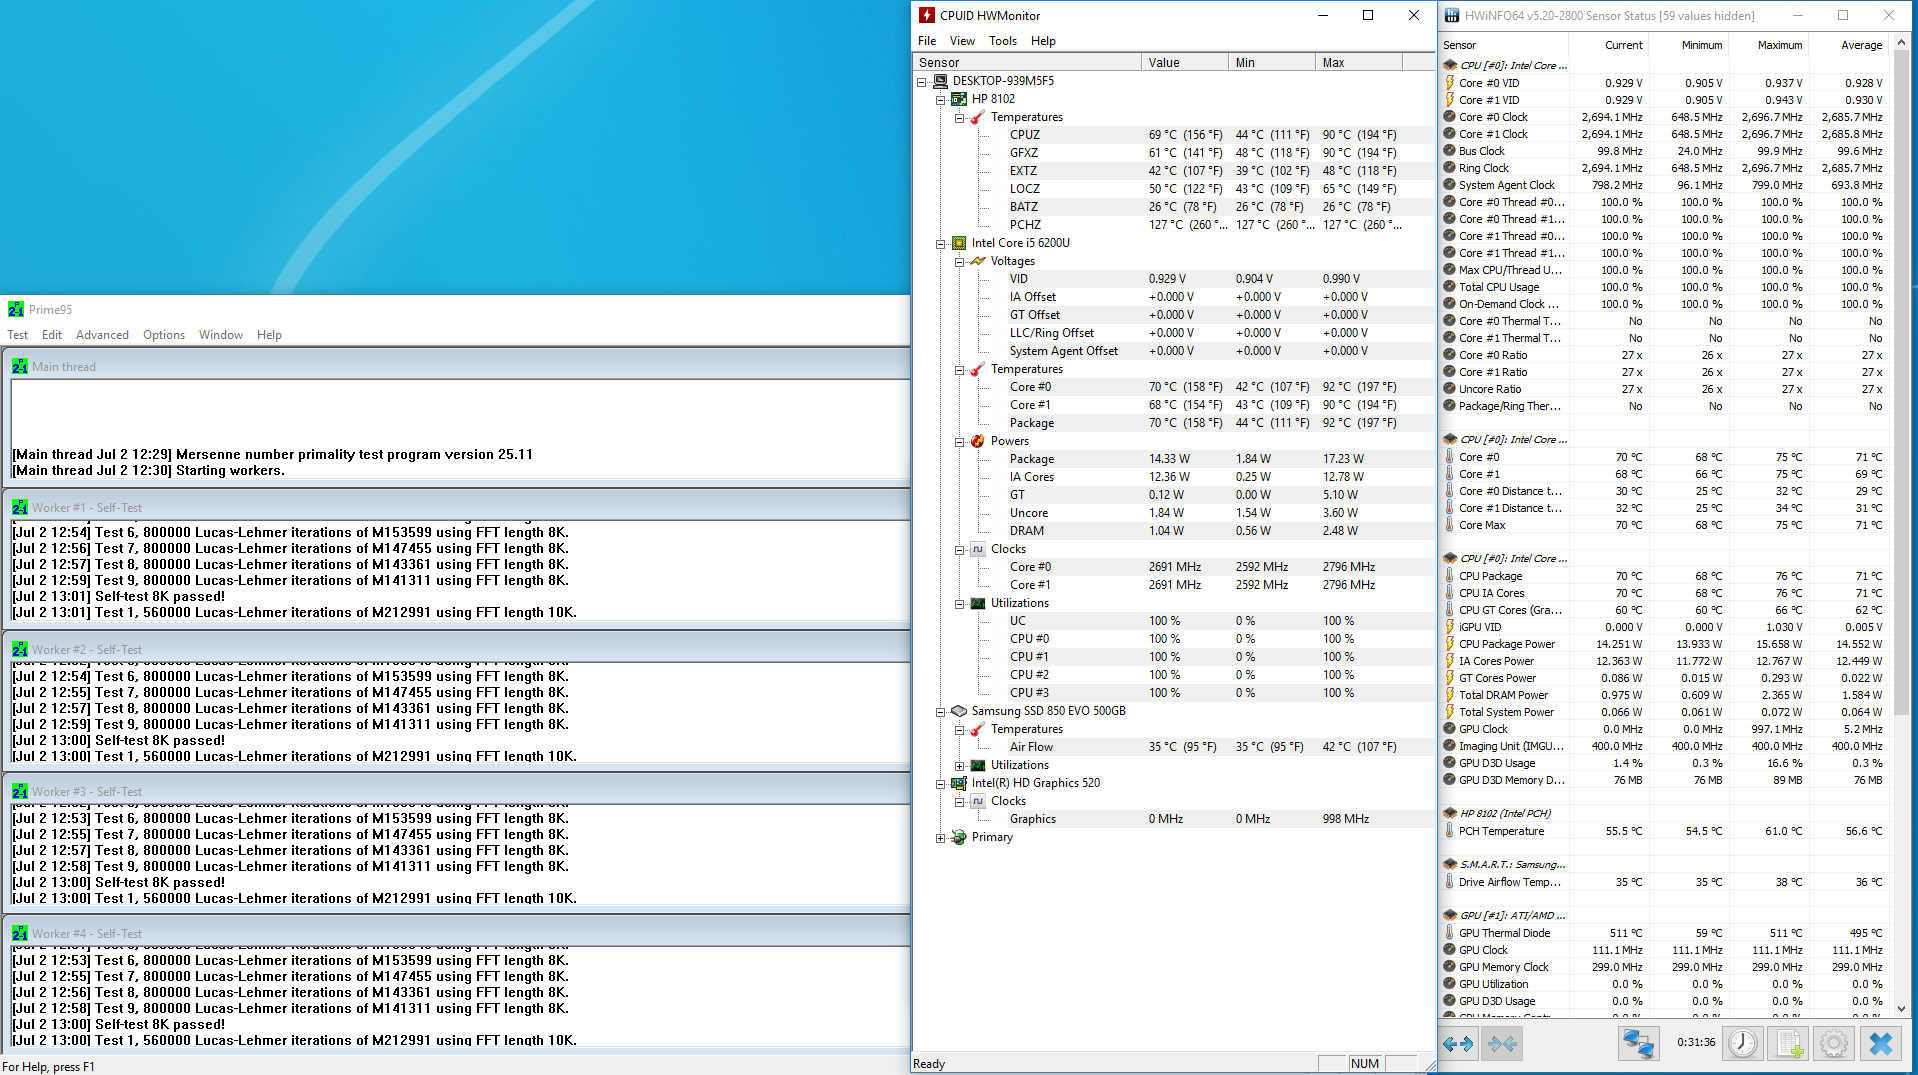Click the Powers flame icon in HWMonitor
This screenshot has width=1918, height=1075.
point(978,441)
